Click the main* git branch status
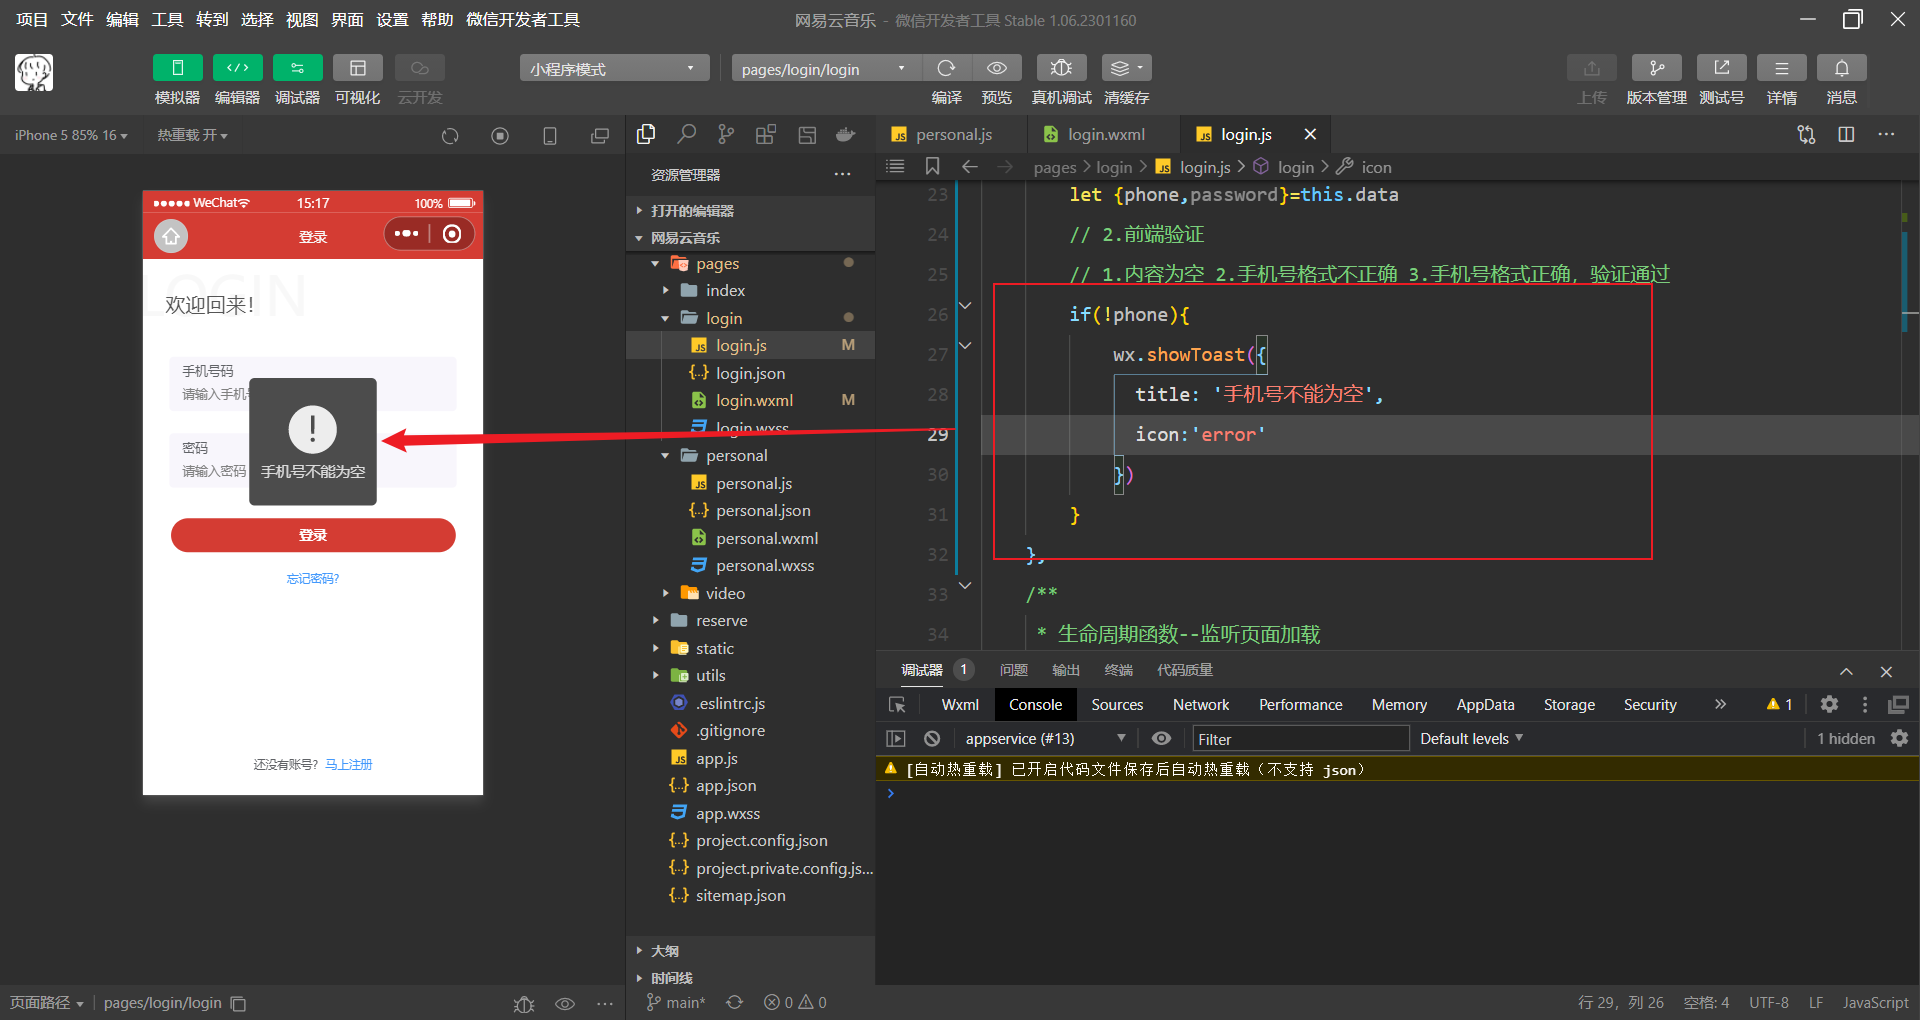The height and width of the screenshot is (1020, 1920). 676,1002
